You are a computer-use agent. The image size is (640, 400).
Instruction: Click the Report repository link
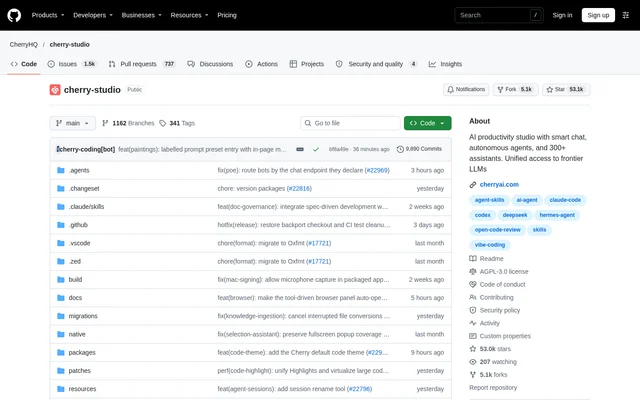coord(493,387)
